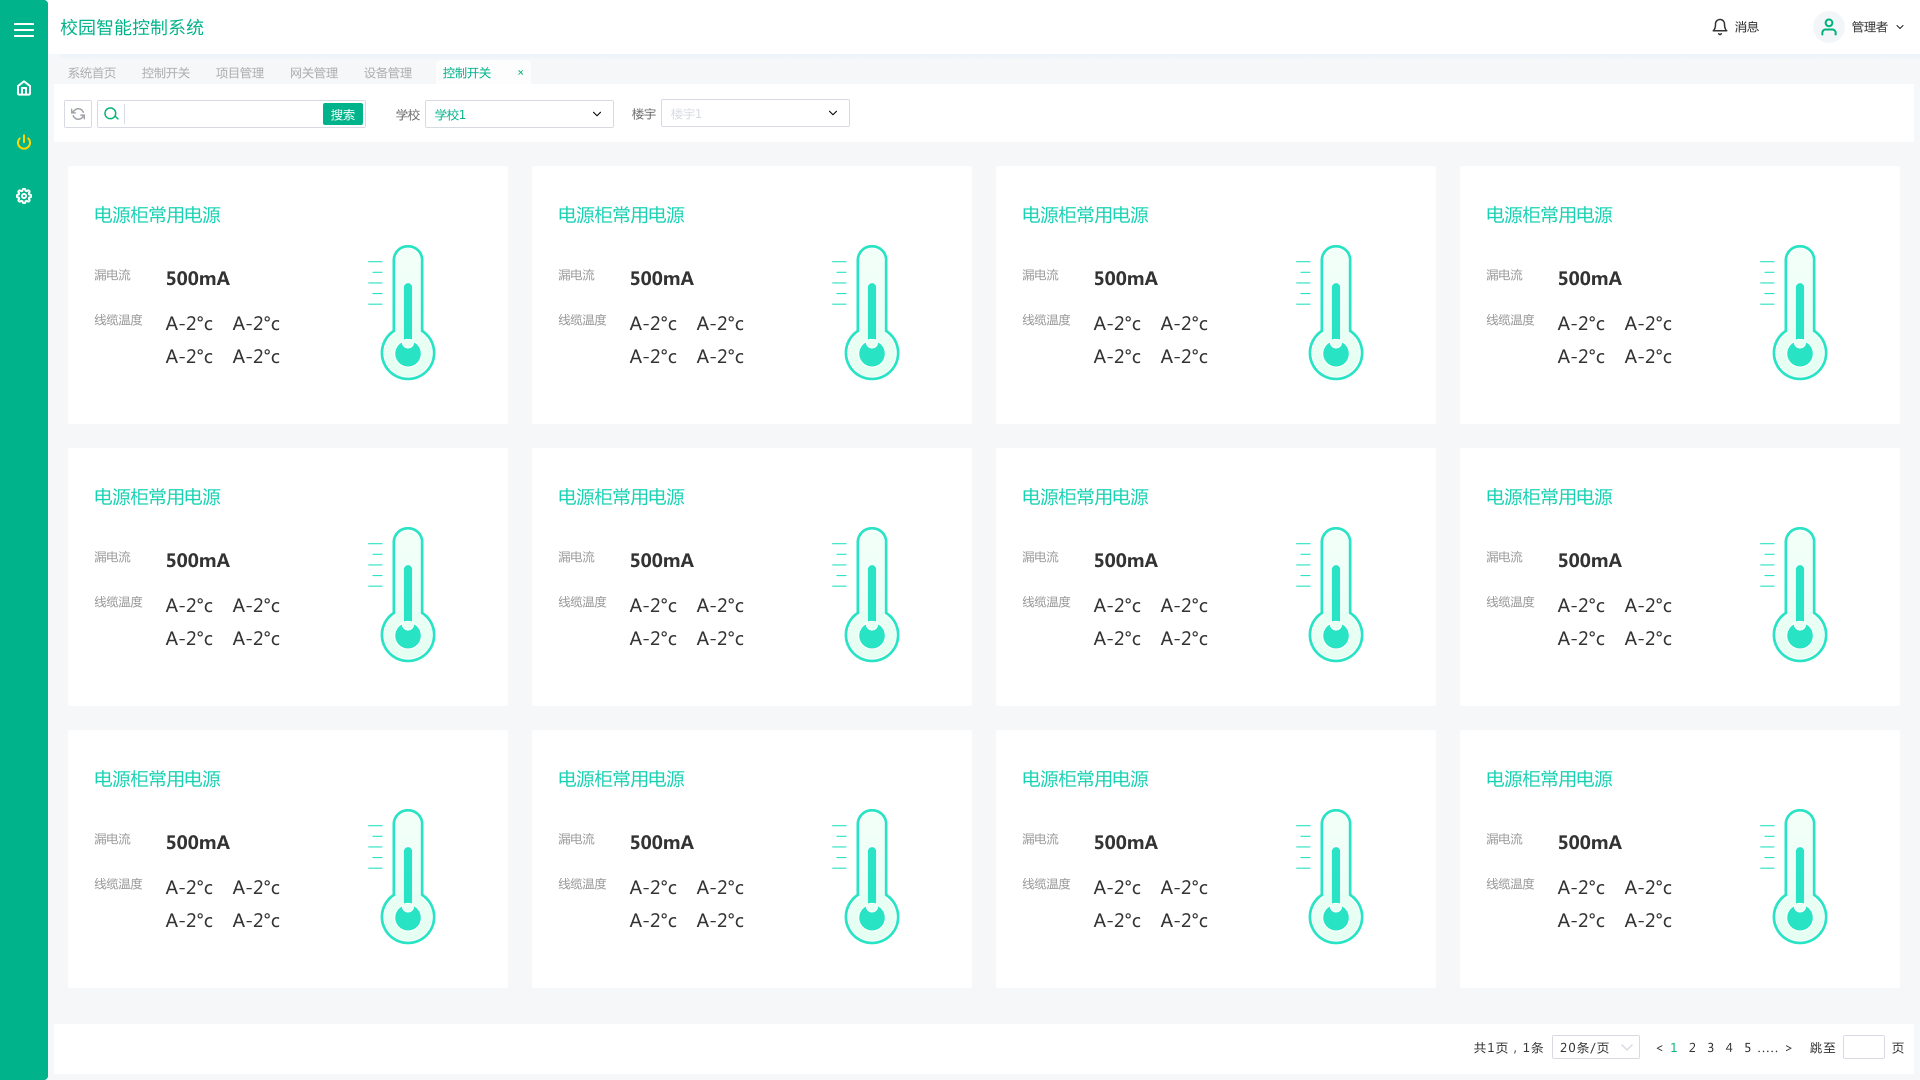Click the refresh icon button
This screenshot has width=1920, height=1080.
78,114
